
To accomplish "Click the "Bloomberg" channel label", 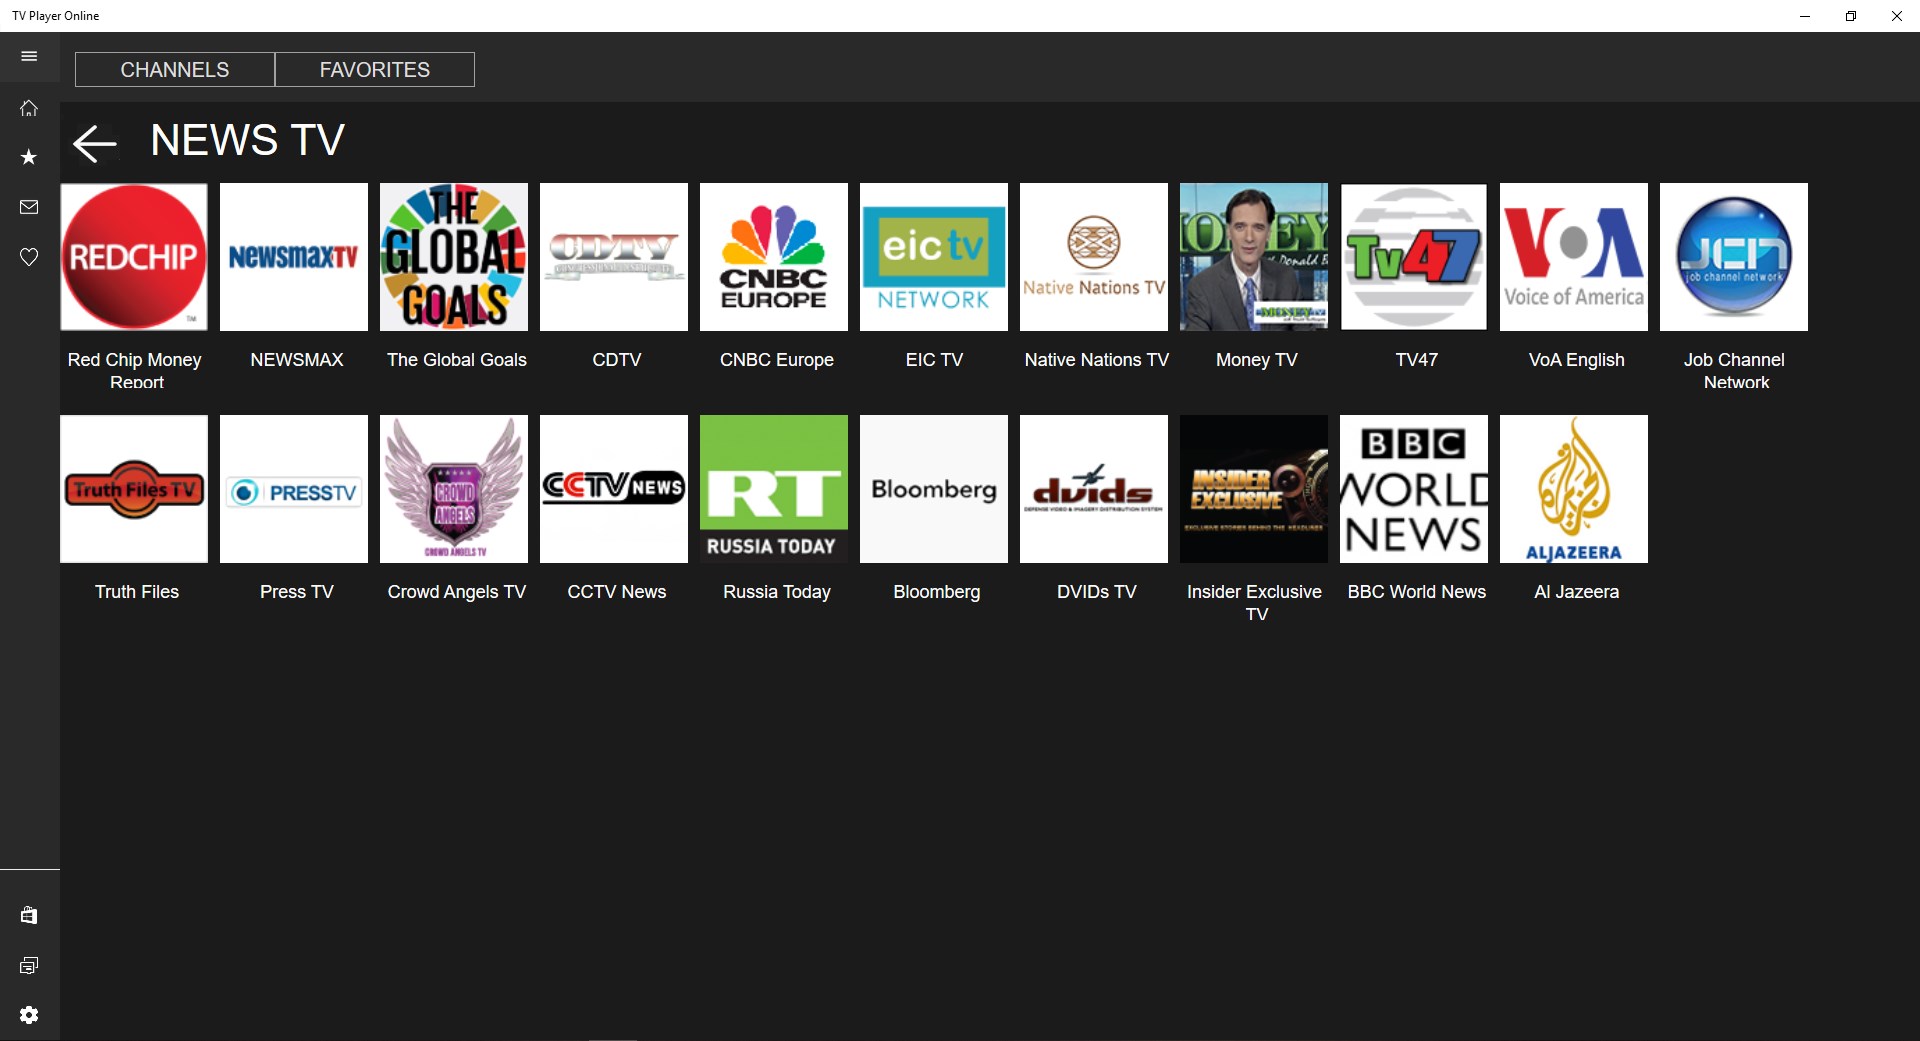I will pyautogui.click(x=937, y=592).
